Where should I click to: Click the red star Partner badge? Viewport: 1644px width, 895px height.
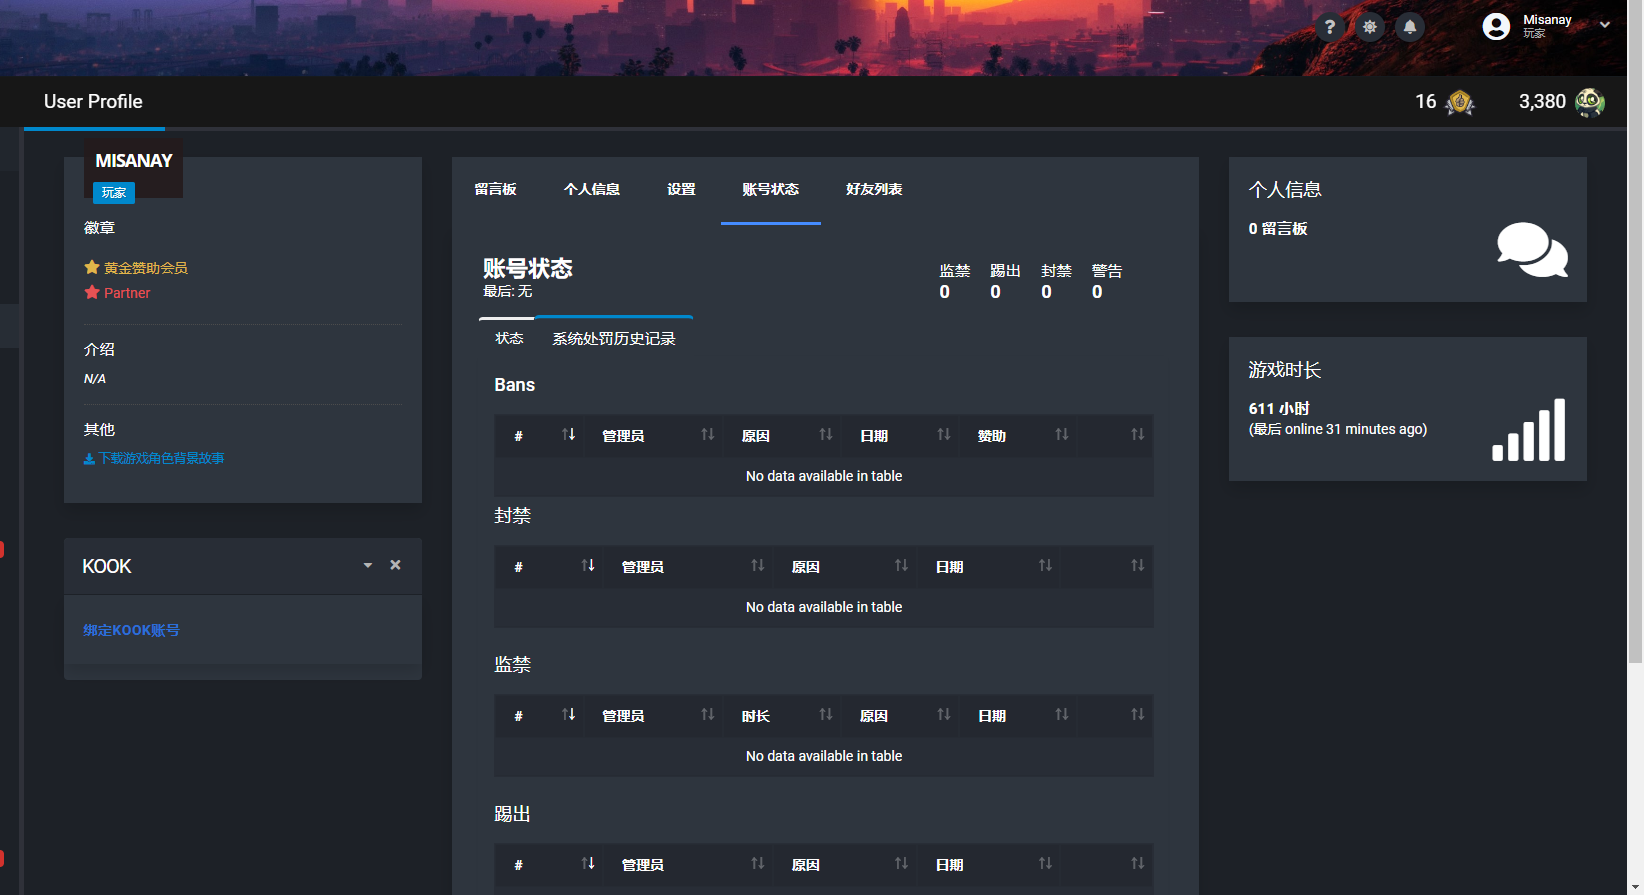pos(117,293)
